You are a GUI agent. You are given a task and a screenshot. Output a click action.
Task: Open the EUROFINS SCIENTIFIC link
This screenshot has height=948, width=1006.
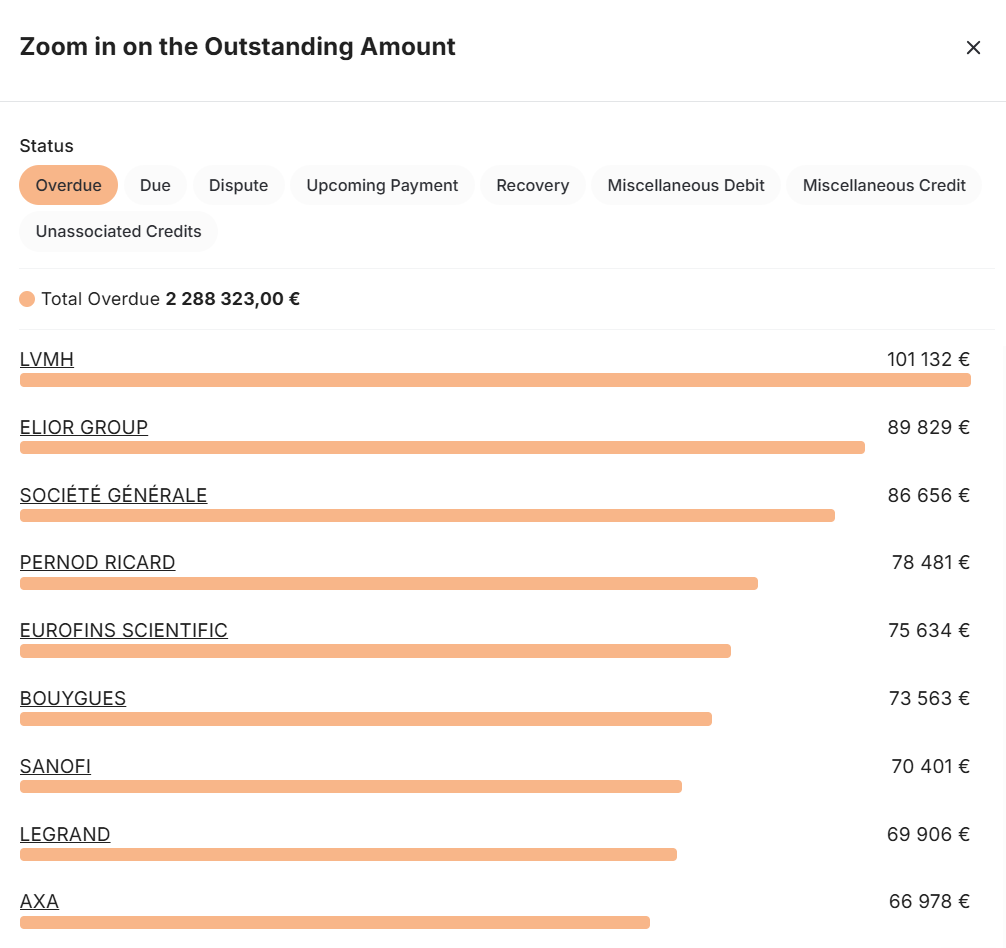[x=124, y=631]
